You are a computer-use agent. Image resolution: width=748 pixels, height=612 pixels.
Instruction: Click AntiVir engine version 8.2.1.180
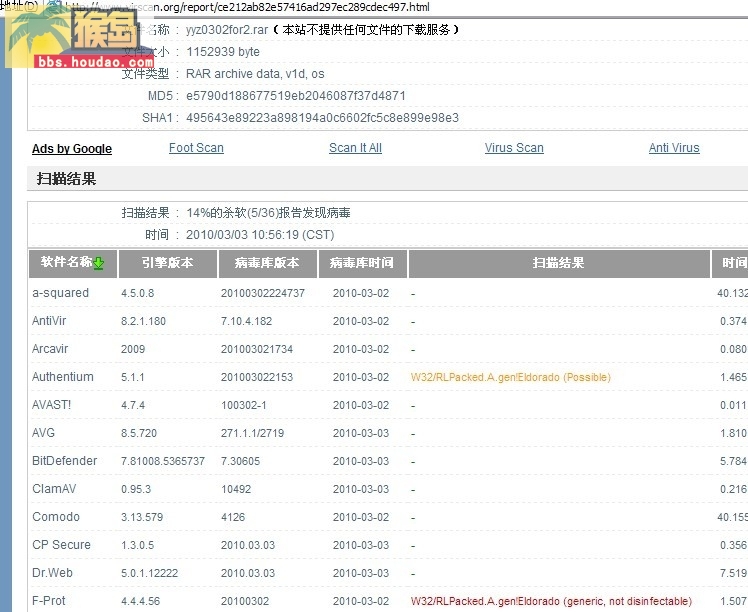tap(143, 321)
